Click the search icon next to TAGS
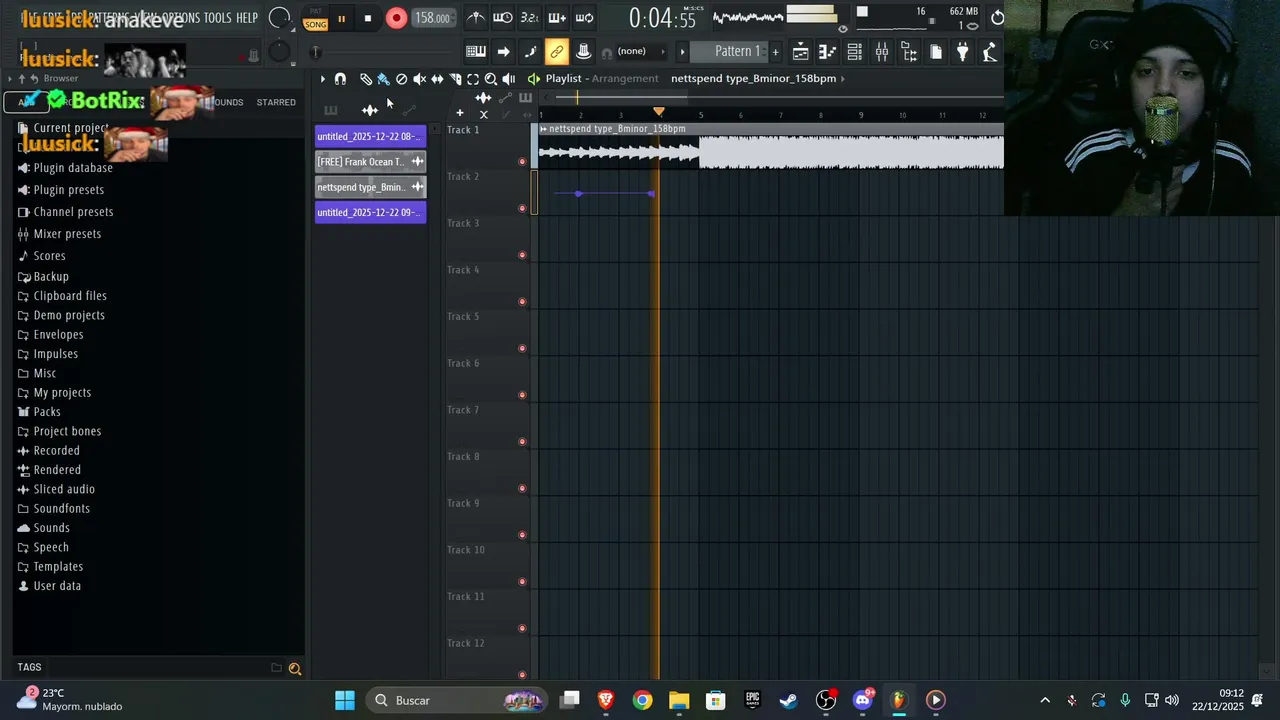Screen dimensions: 1280x720 pos(295,668)
